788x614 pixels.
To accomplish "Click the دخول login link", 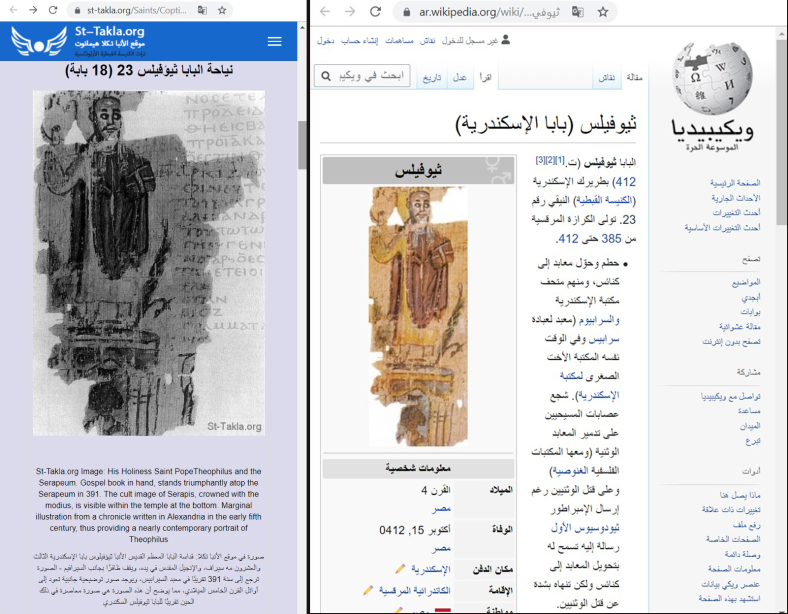I will pos(325,41).
